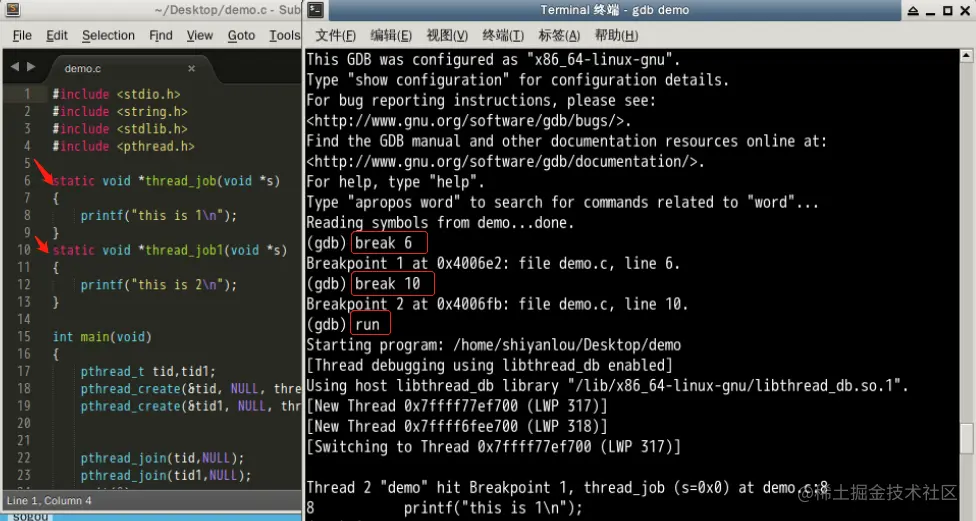Open the Selection menu in Sublime Text
The width and height of the screenshot is (976, 521).
[x=108, y=35]
